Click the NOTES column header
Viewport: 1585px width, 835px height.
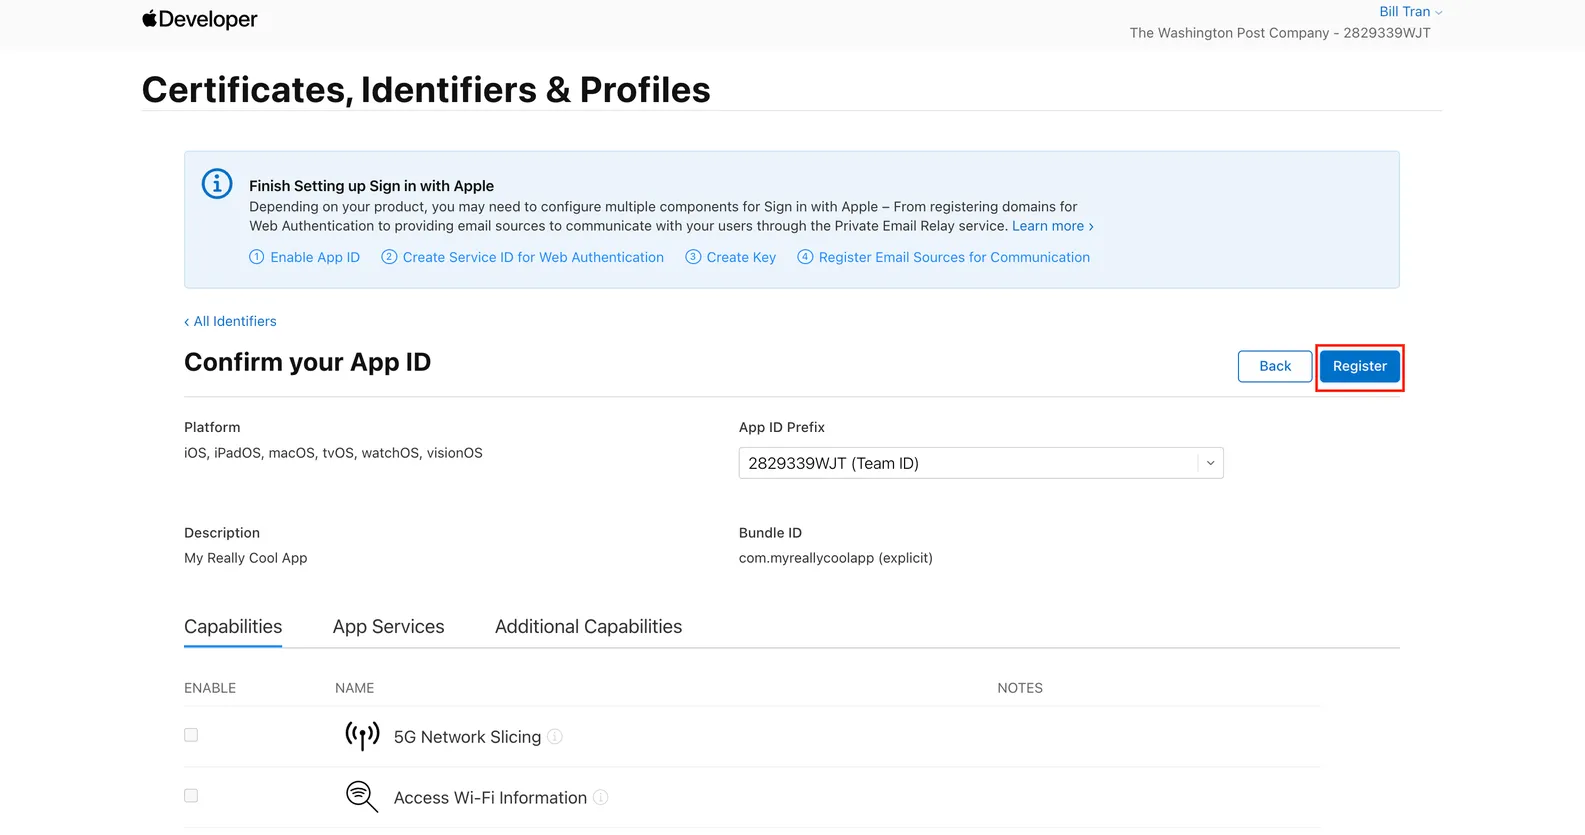coord(1020,688)
